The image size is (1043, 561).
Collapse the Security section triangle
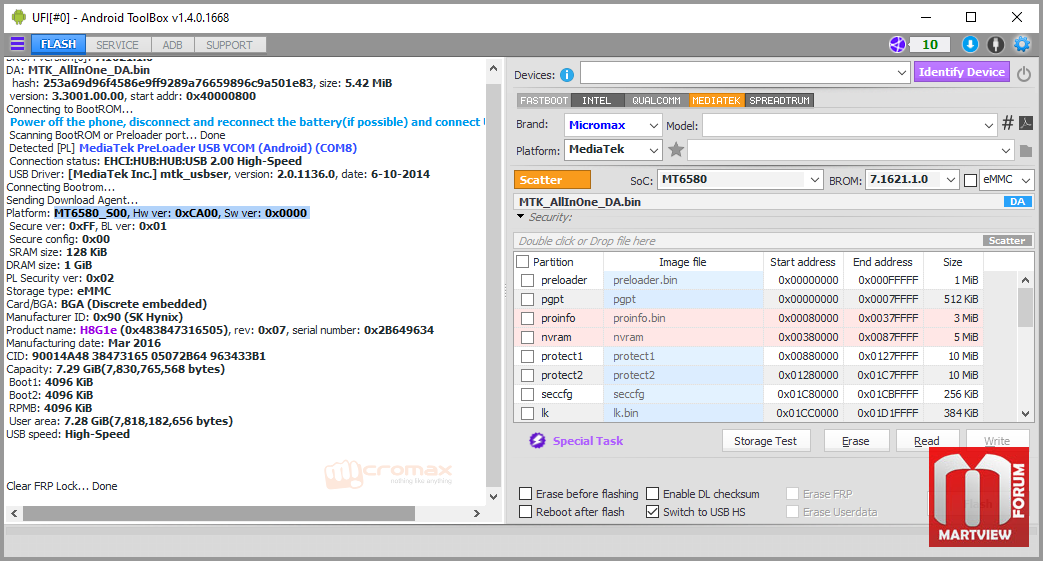click(520, 217)
